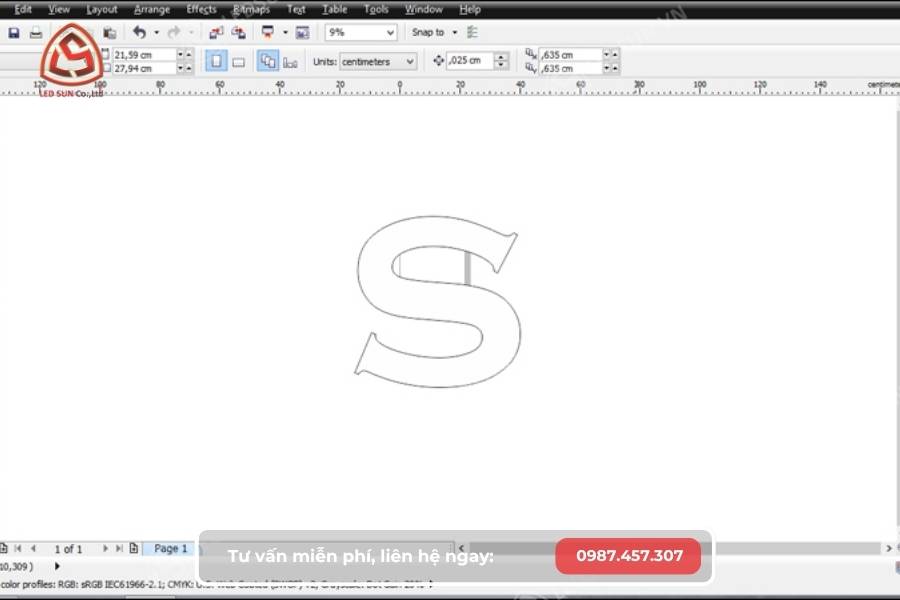Paste from the clipboard

tap(110, 32)
